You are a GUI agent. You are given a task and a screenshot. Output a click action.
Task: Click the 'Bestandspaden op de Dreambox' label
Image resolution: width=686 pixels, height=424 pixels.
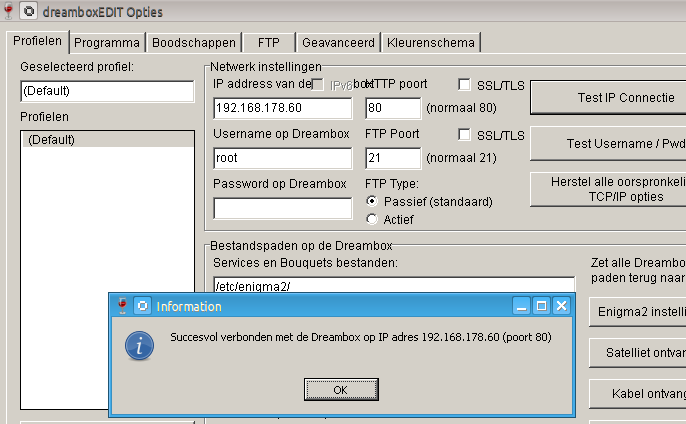click(x=301, y=246)
